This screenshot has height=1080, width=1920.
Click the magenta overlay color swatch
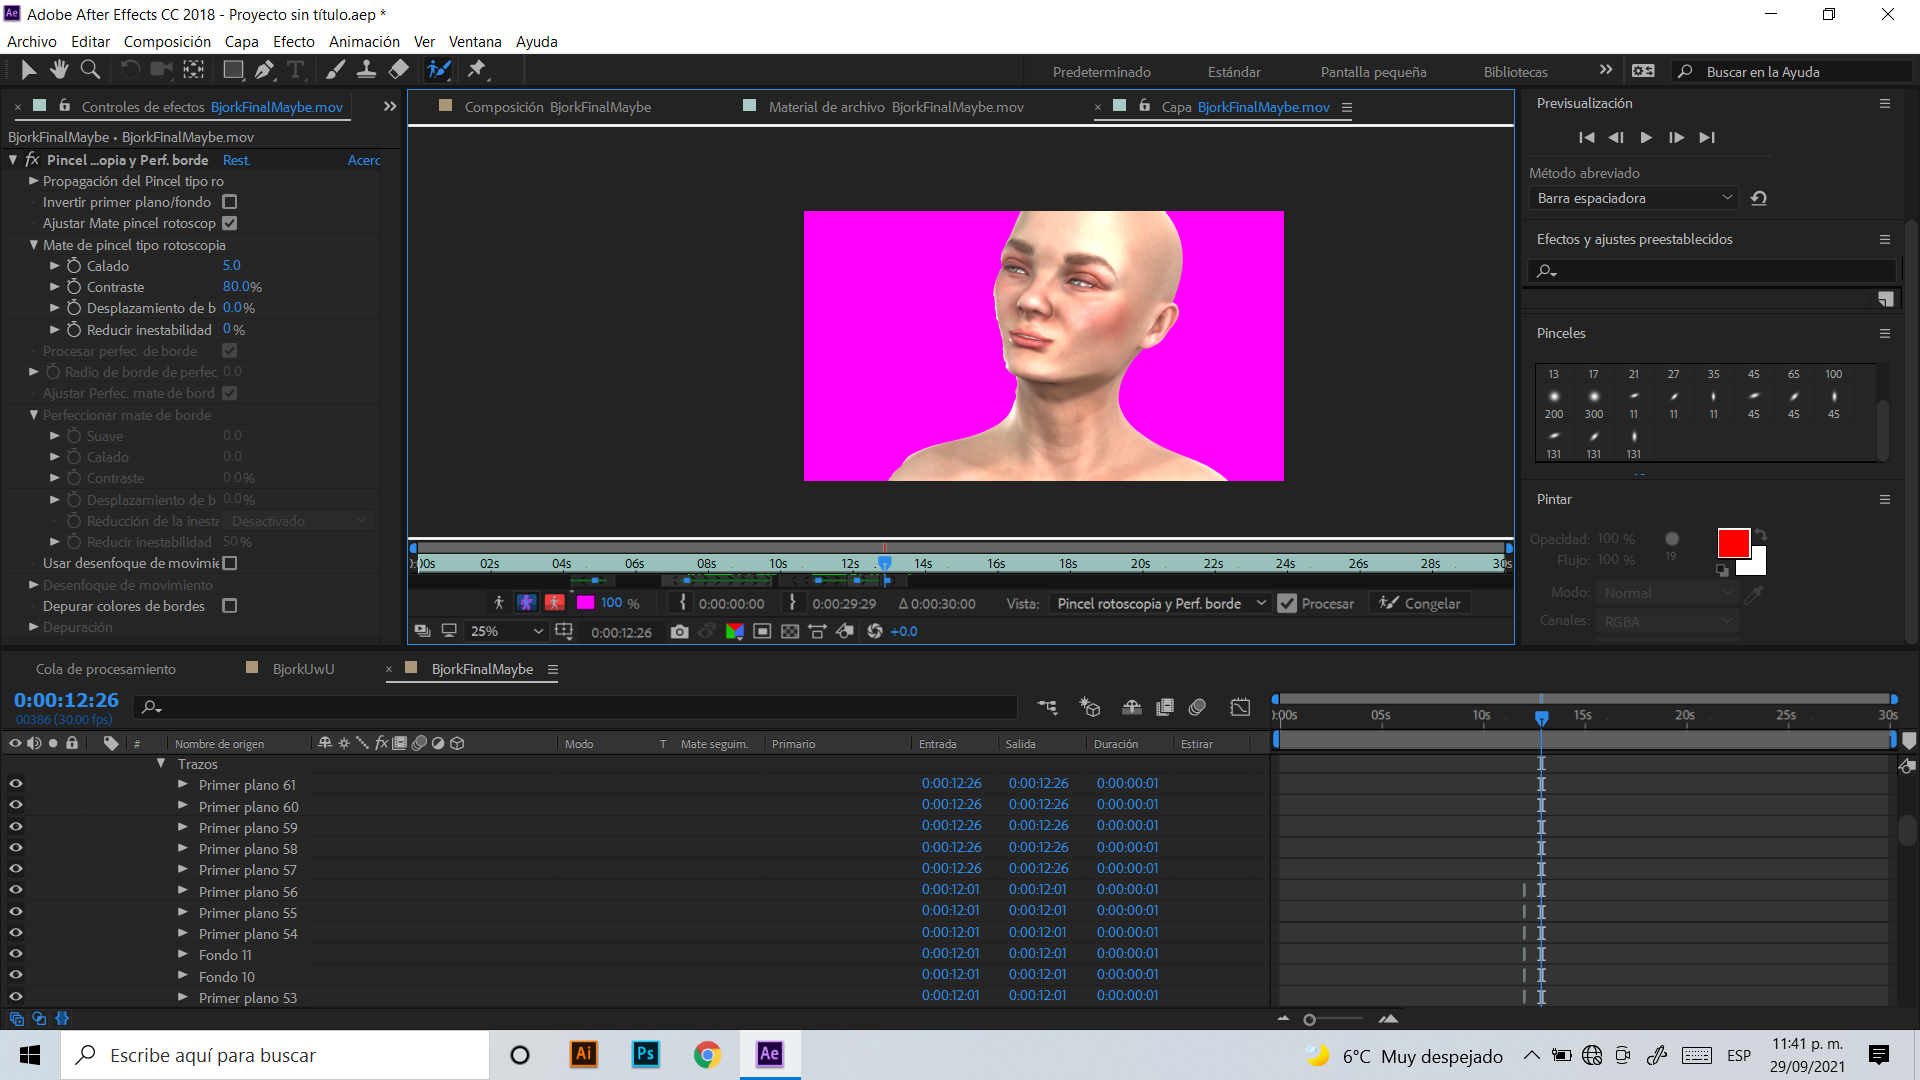(x=585, y=603)
